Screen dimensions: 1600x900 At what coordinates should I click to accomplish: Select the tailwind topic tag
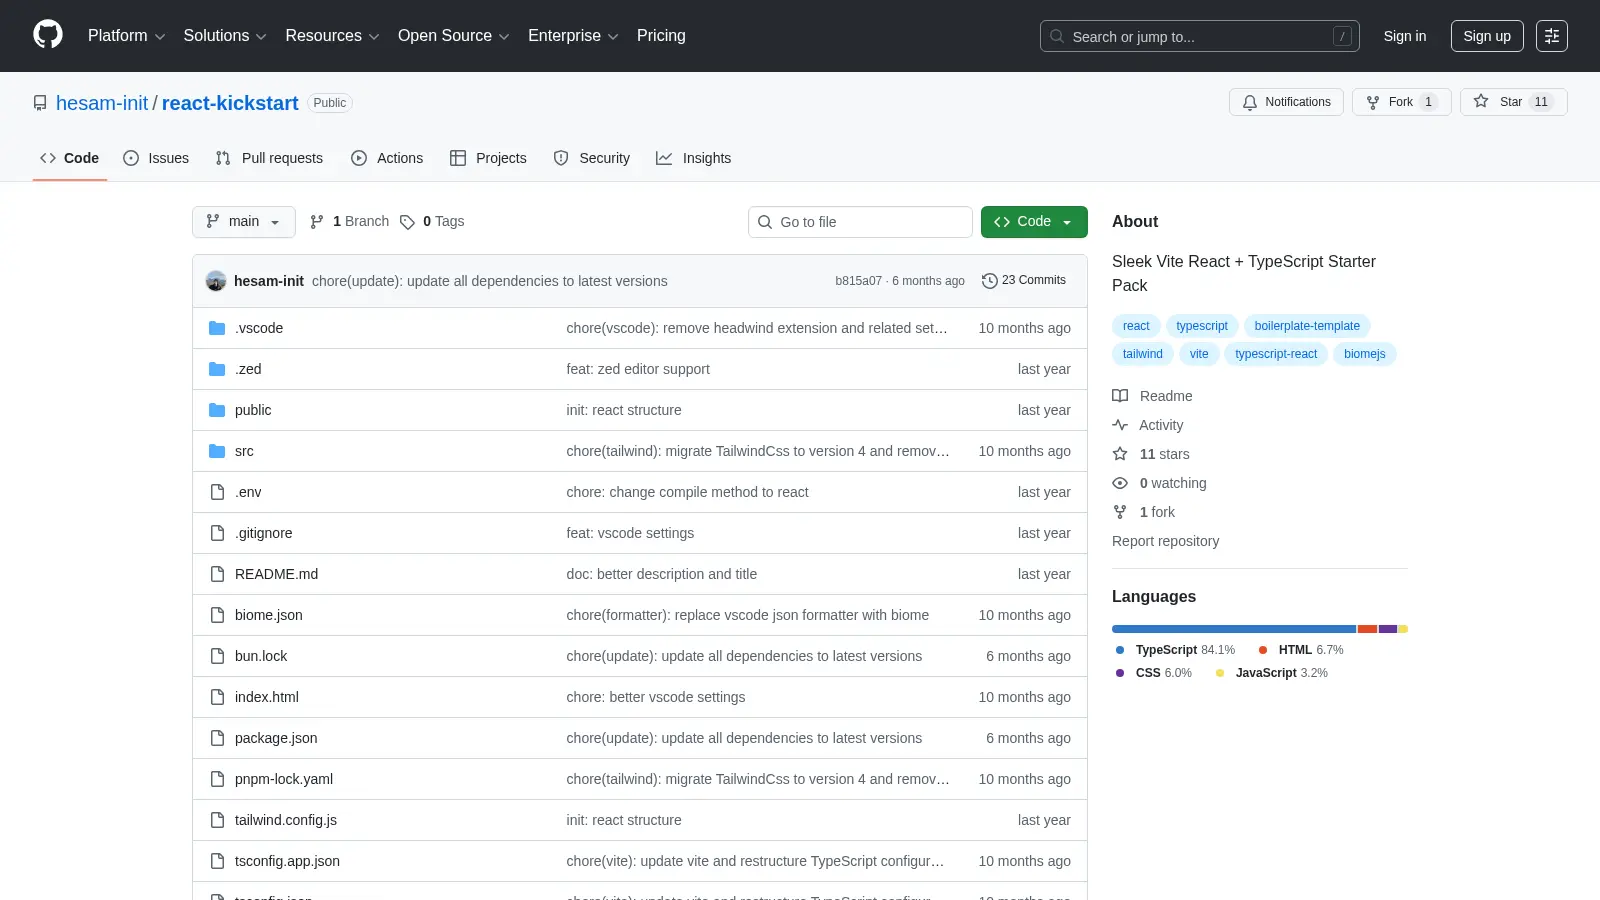(x=1142, y=354)
